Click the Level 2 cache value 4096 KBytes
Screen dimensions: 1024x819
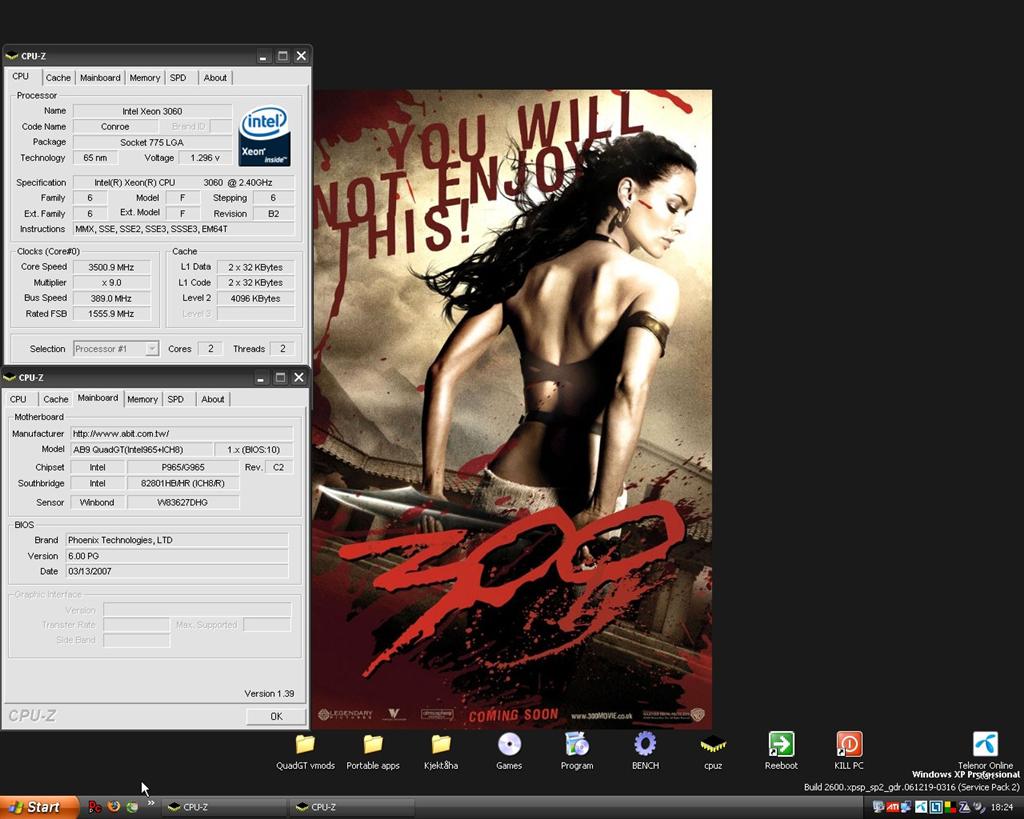coord(255,298)
